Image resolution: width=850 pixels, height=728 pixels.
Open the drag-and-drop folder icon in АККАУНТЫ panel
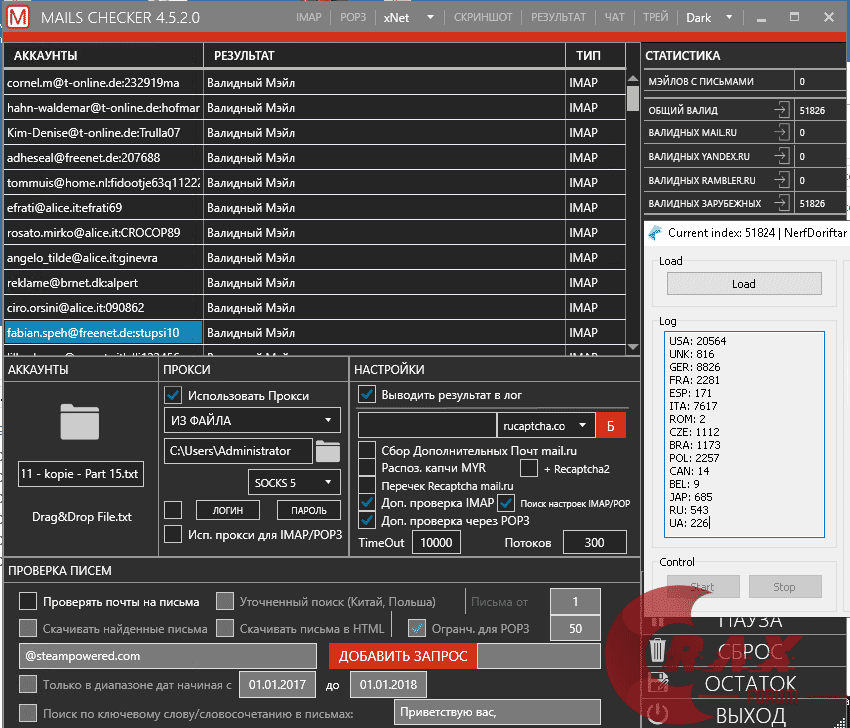(x=80, y=420)
